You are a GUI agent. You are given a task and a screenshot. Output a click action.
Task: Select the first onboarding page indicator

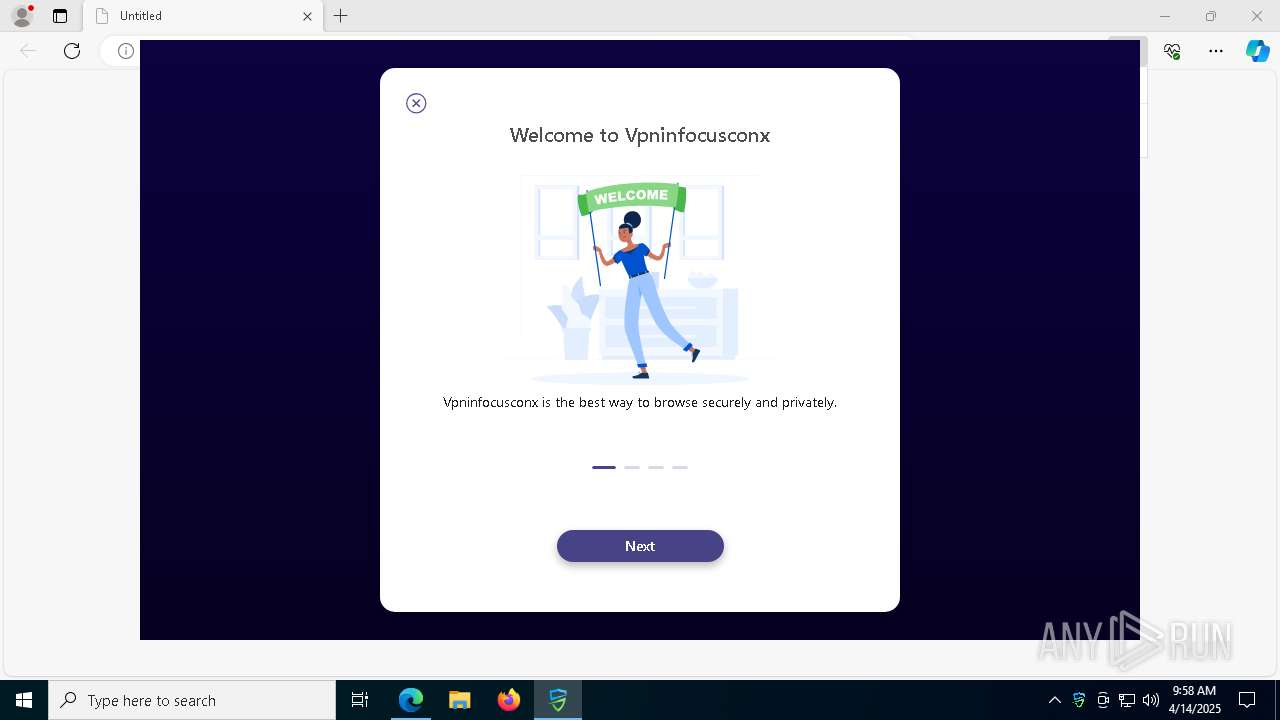click(x=604, y=467)
